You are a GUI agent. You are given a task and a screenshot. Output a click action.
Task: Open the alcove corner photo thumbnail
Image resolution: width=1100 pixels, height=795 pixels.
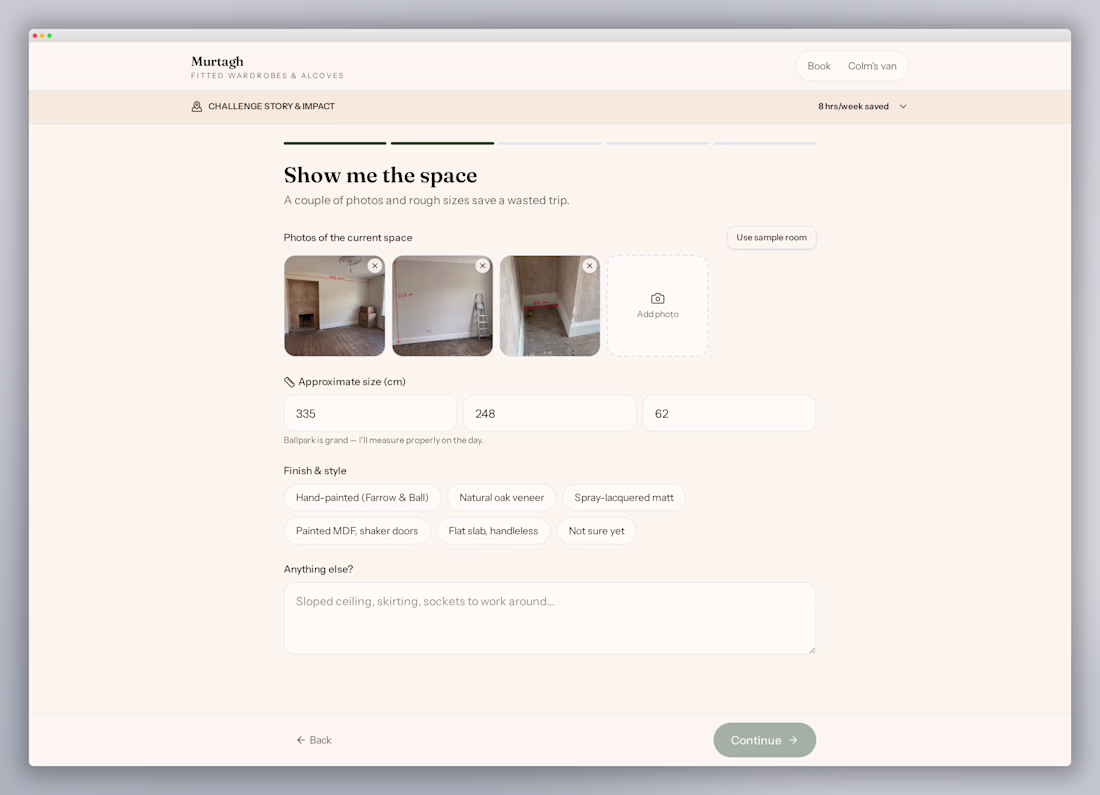coord(550,306)
